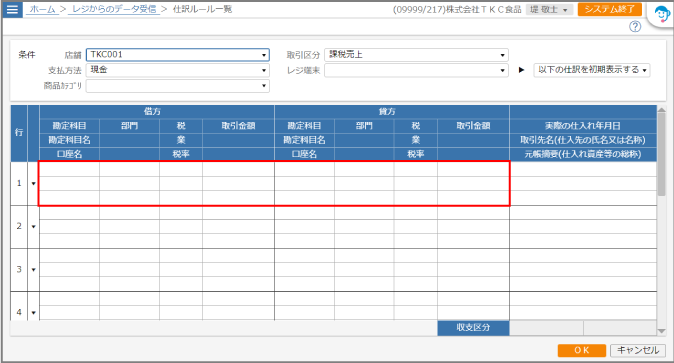Screen dimensions: 674x363
Task: Open 以下の仕訳を初期表示する dropdown
Action: (591, 70)
